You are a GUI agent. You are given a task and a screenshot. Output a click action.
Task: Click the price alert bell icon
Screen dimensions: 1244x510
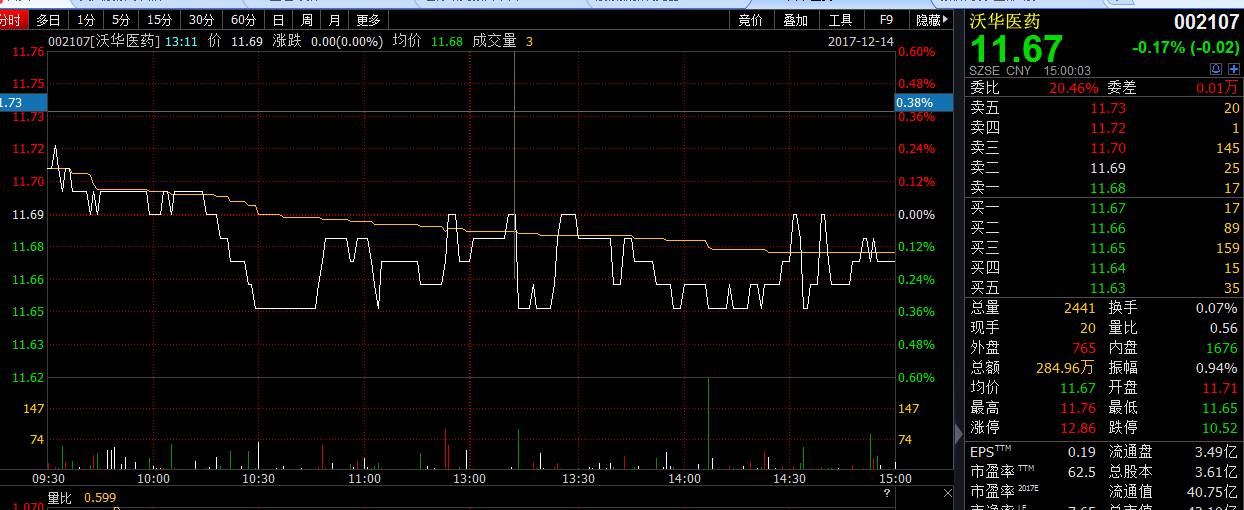1216,69
